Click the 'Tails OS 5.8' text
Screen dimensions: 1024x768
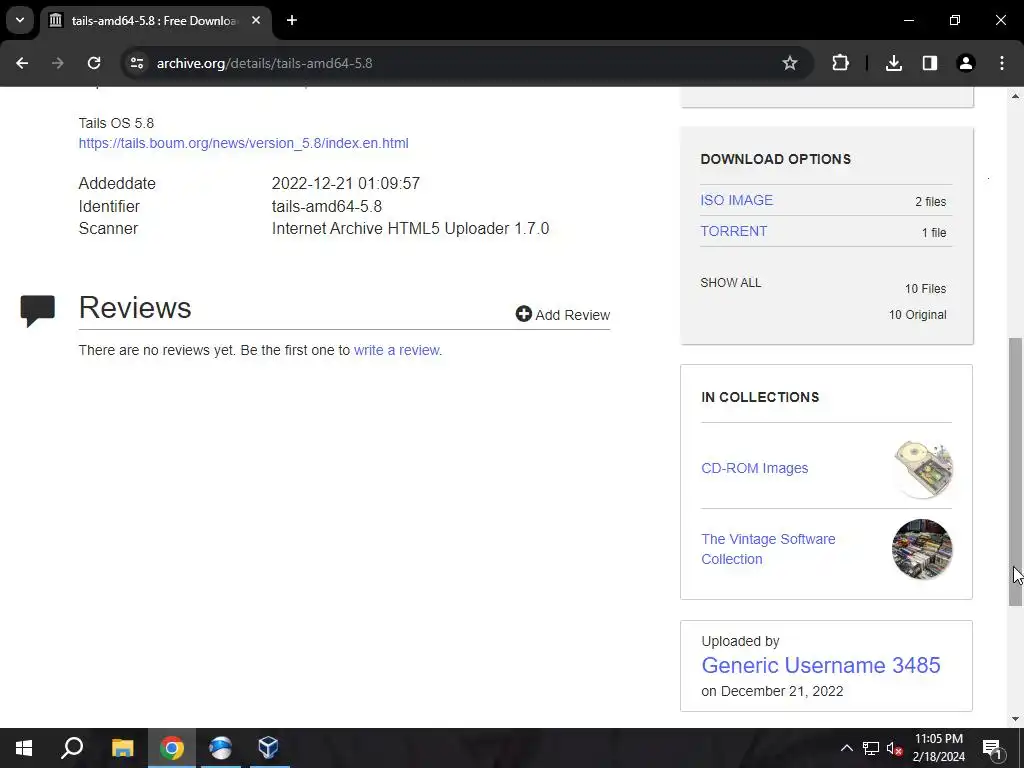pos(116,123)
